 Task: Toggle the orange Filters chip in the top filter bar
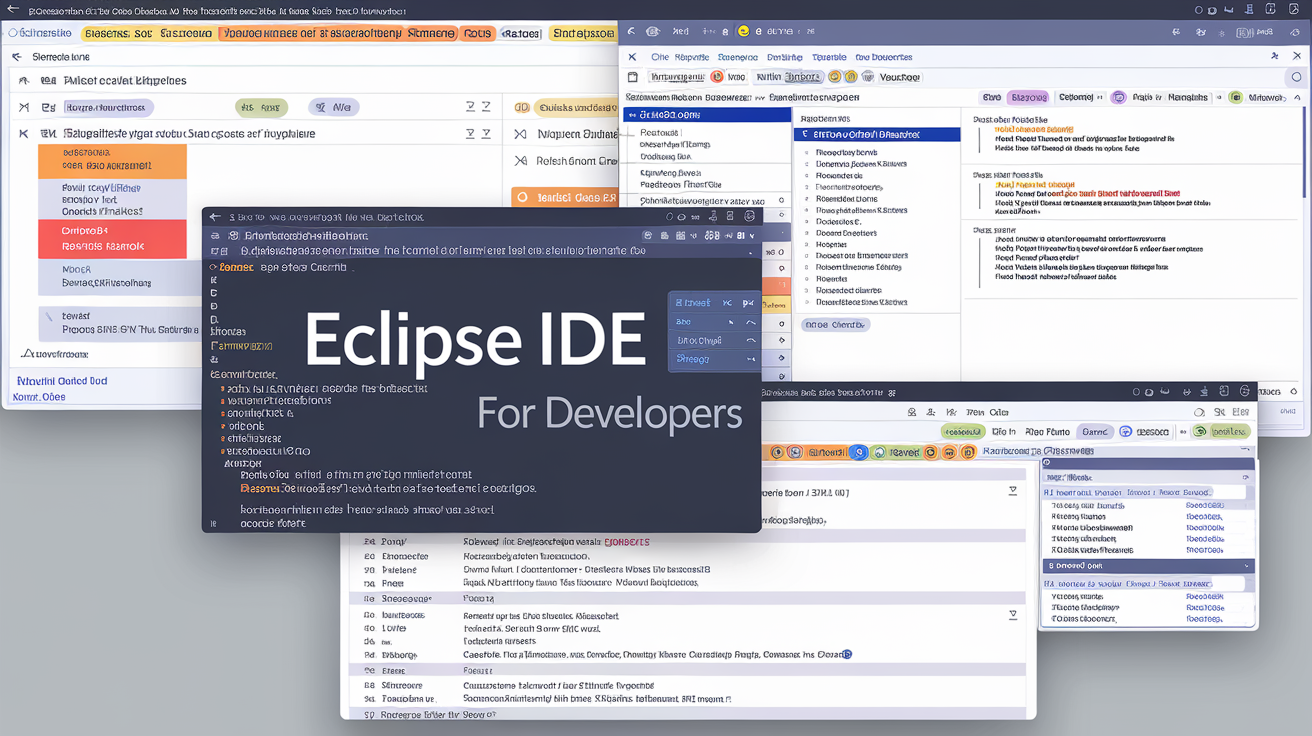coord(478,33)
